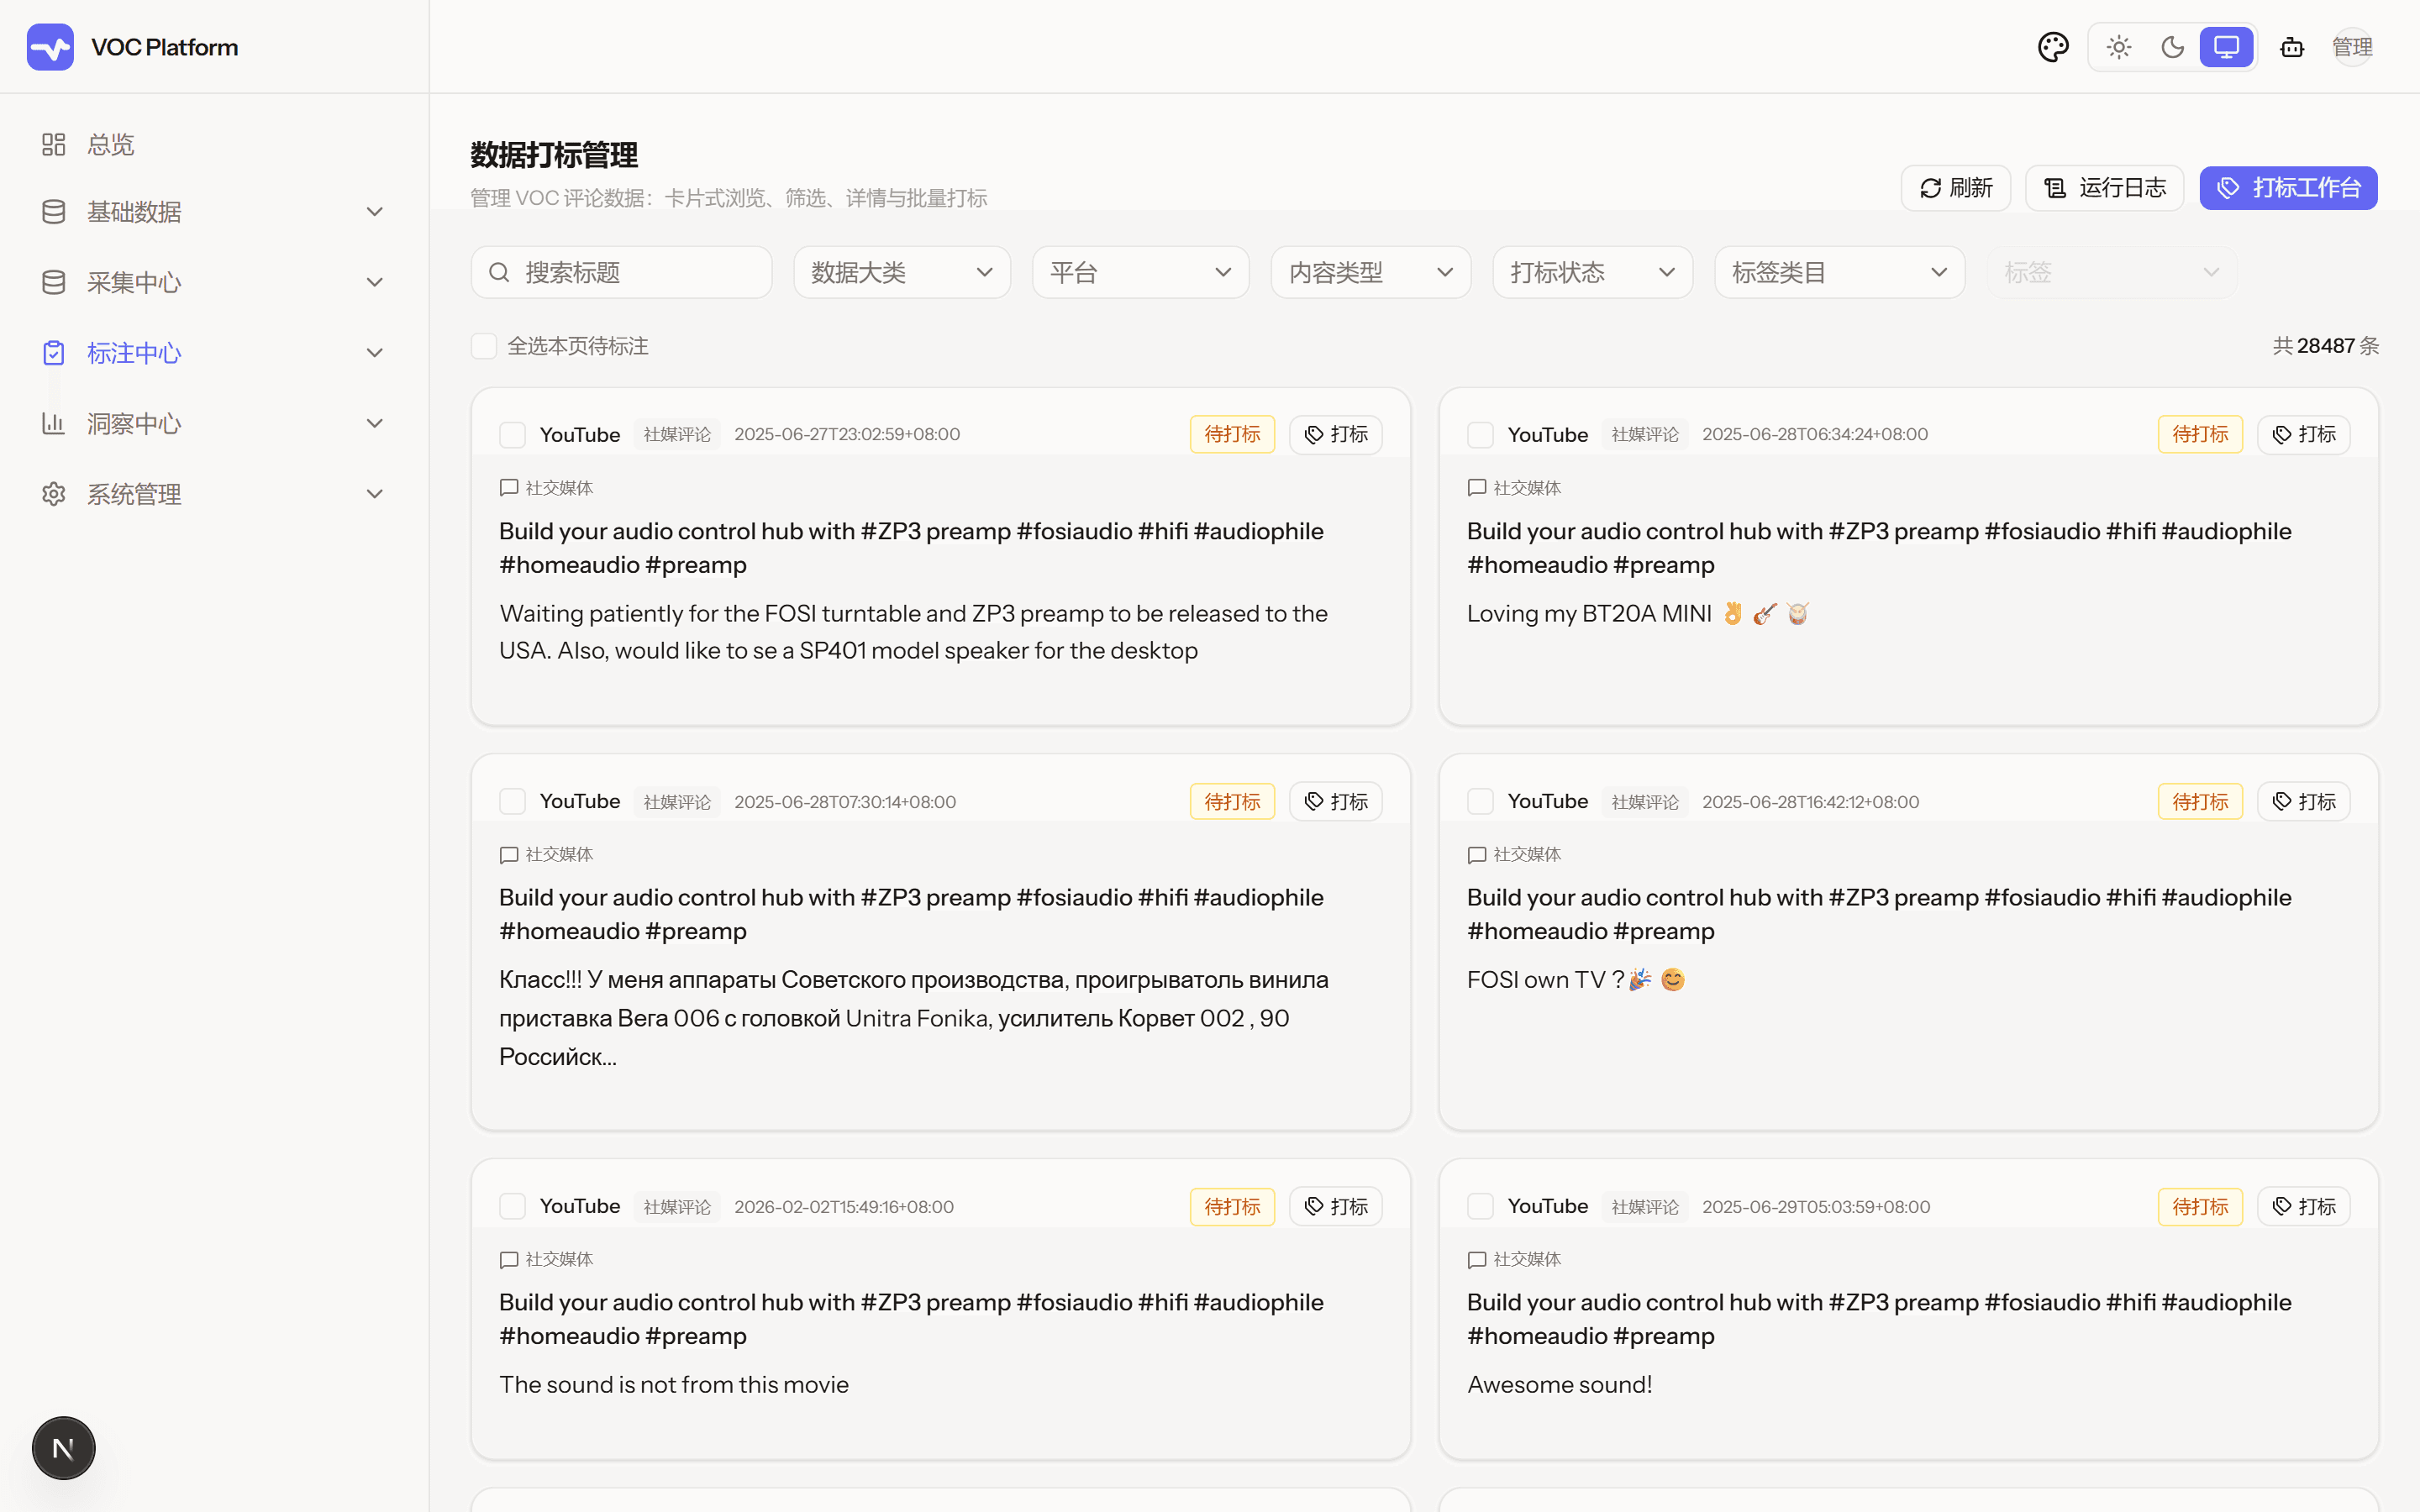The image size is (2420, 1512).
Task: Click comment icon on 2025-06-28T07:30:14 card
Action: tap(509, 855)
